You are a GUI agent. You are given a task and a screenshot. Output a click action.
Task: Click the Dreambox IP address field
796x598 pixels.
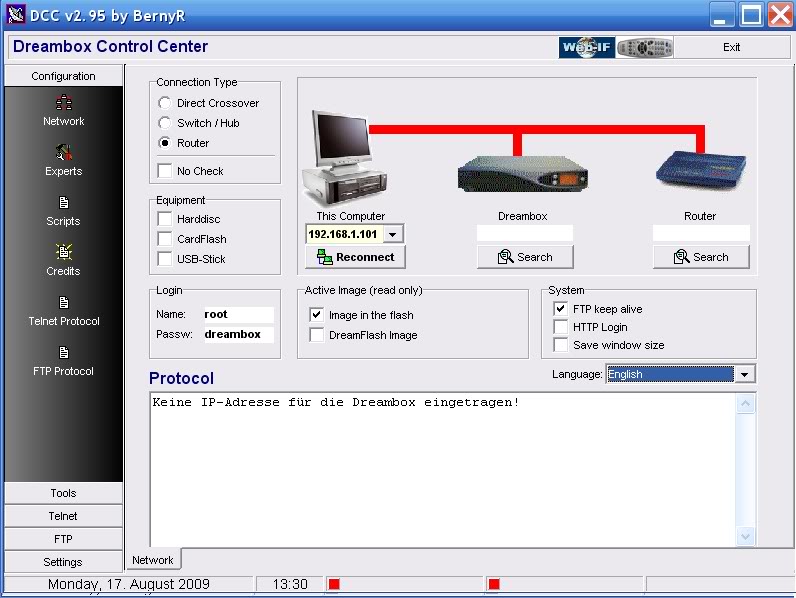coord(525,234)
